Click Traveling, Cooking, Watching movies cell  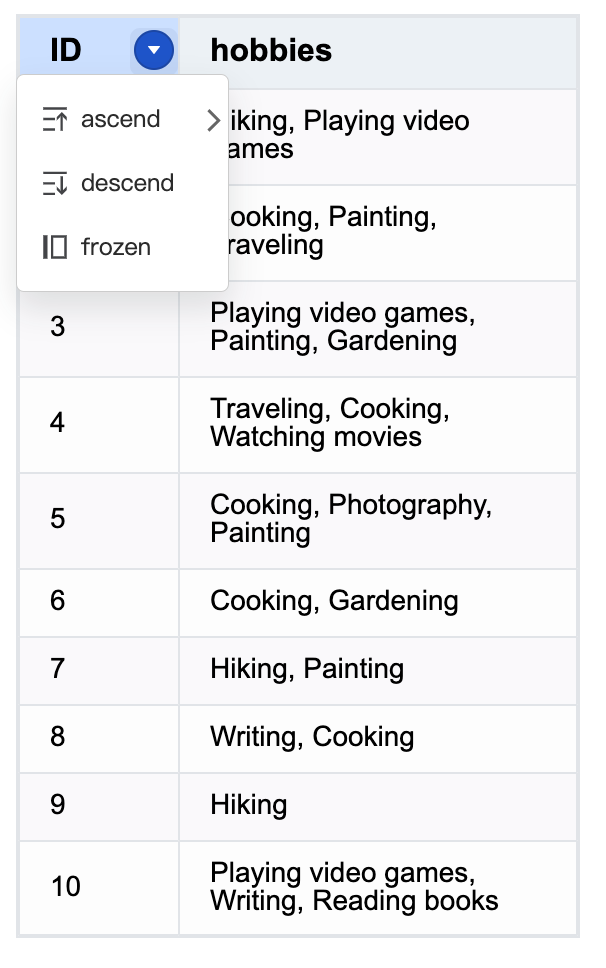click(x=378, y=425)
